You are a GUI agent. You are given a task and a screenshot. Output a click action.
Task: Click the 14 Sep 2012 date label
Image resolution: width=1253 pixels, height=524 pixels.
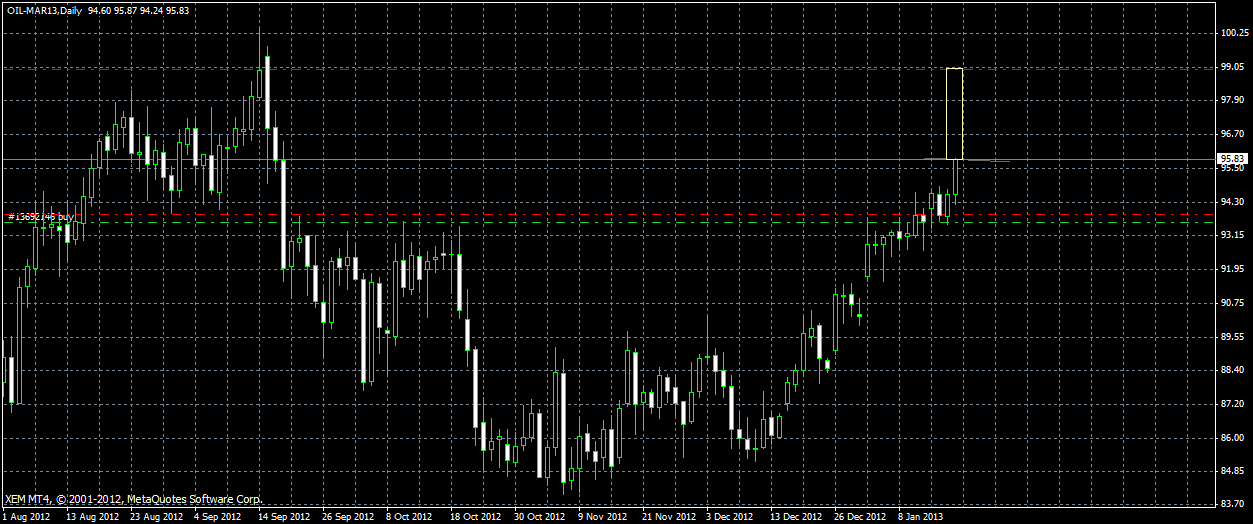point(282,517)
